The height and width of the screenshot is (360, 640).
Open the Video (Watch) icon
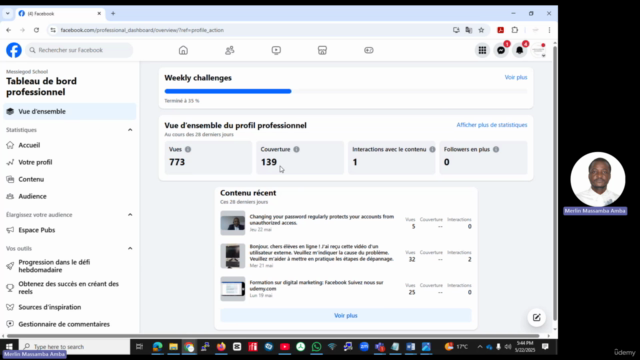coord(276,50)
